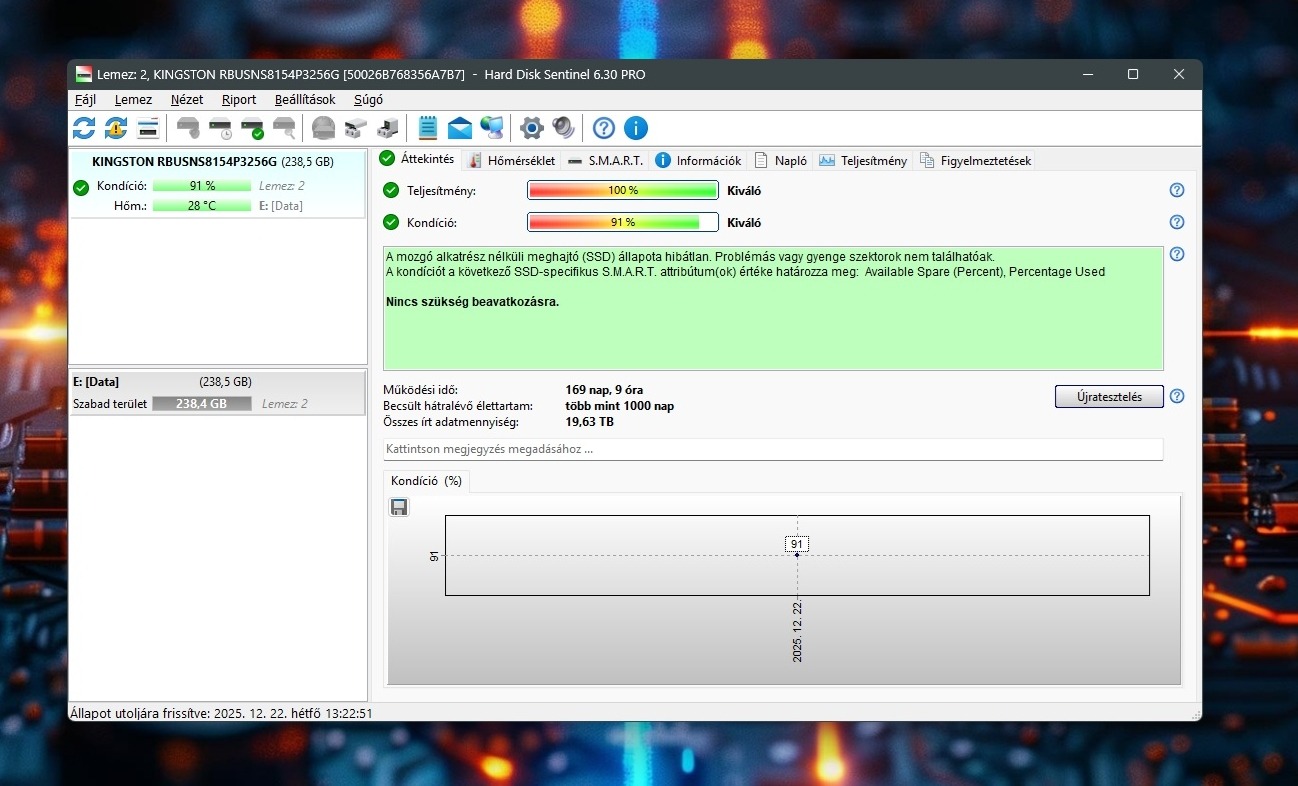Click help icon next to Kondíció bar
1298x786 pixels.
[1177, 222]
